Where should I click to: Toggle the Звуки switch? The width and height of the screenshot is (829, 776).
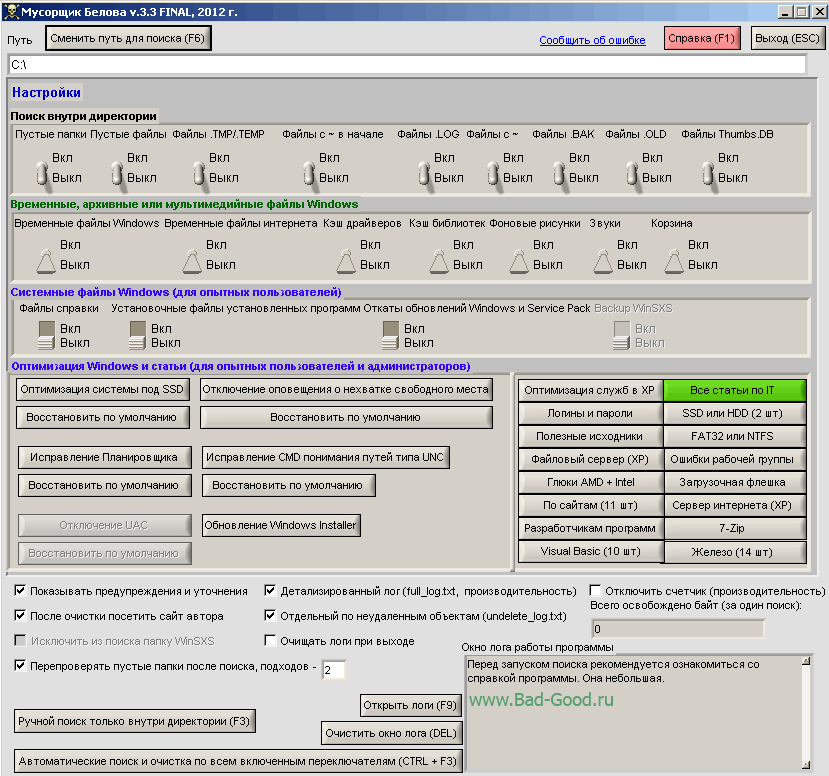click(603, 262)
